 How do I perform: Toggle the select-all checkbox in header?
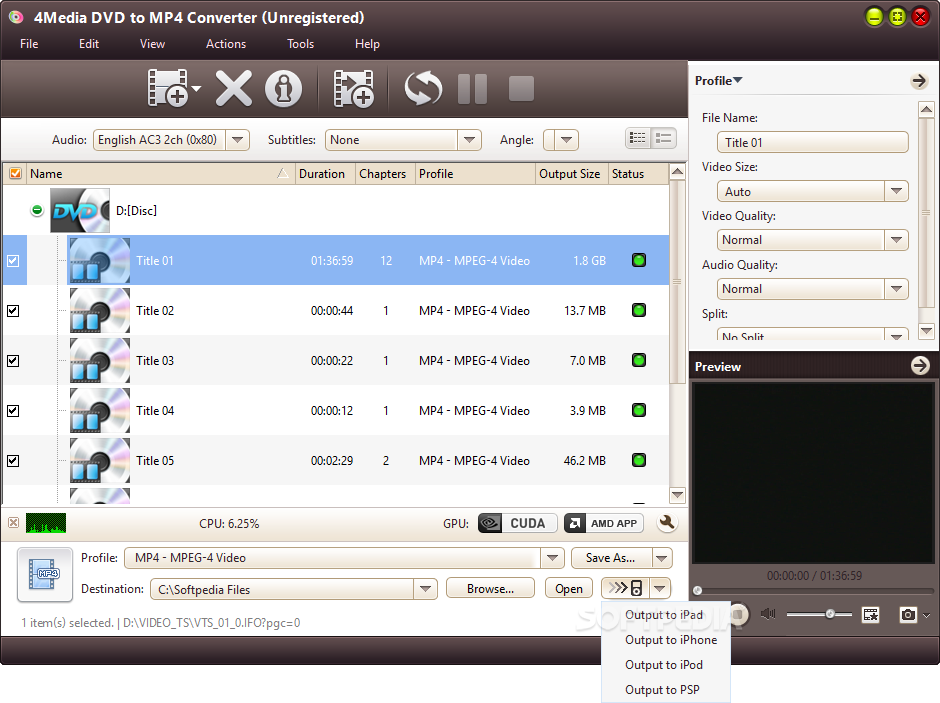click(x=16, y=174)
